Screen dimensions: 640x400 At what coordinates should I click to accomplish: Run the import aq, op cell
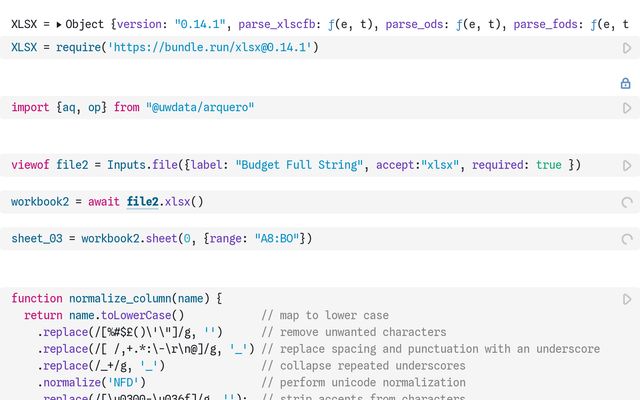[x=627, y=107]
